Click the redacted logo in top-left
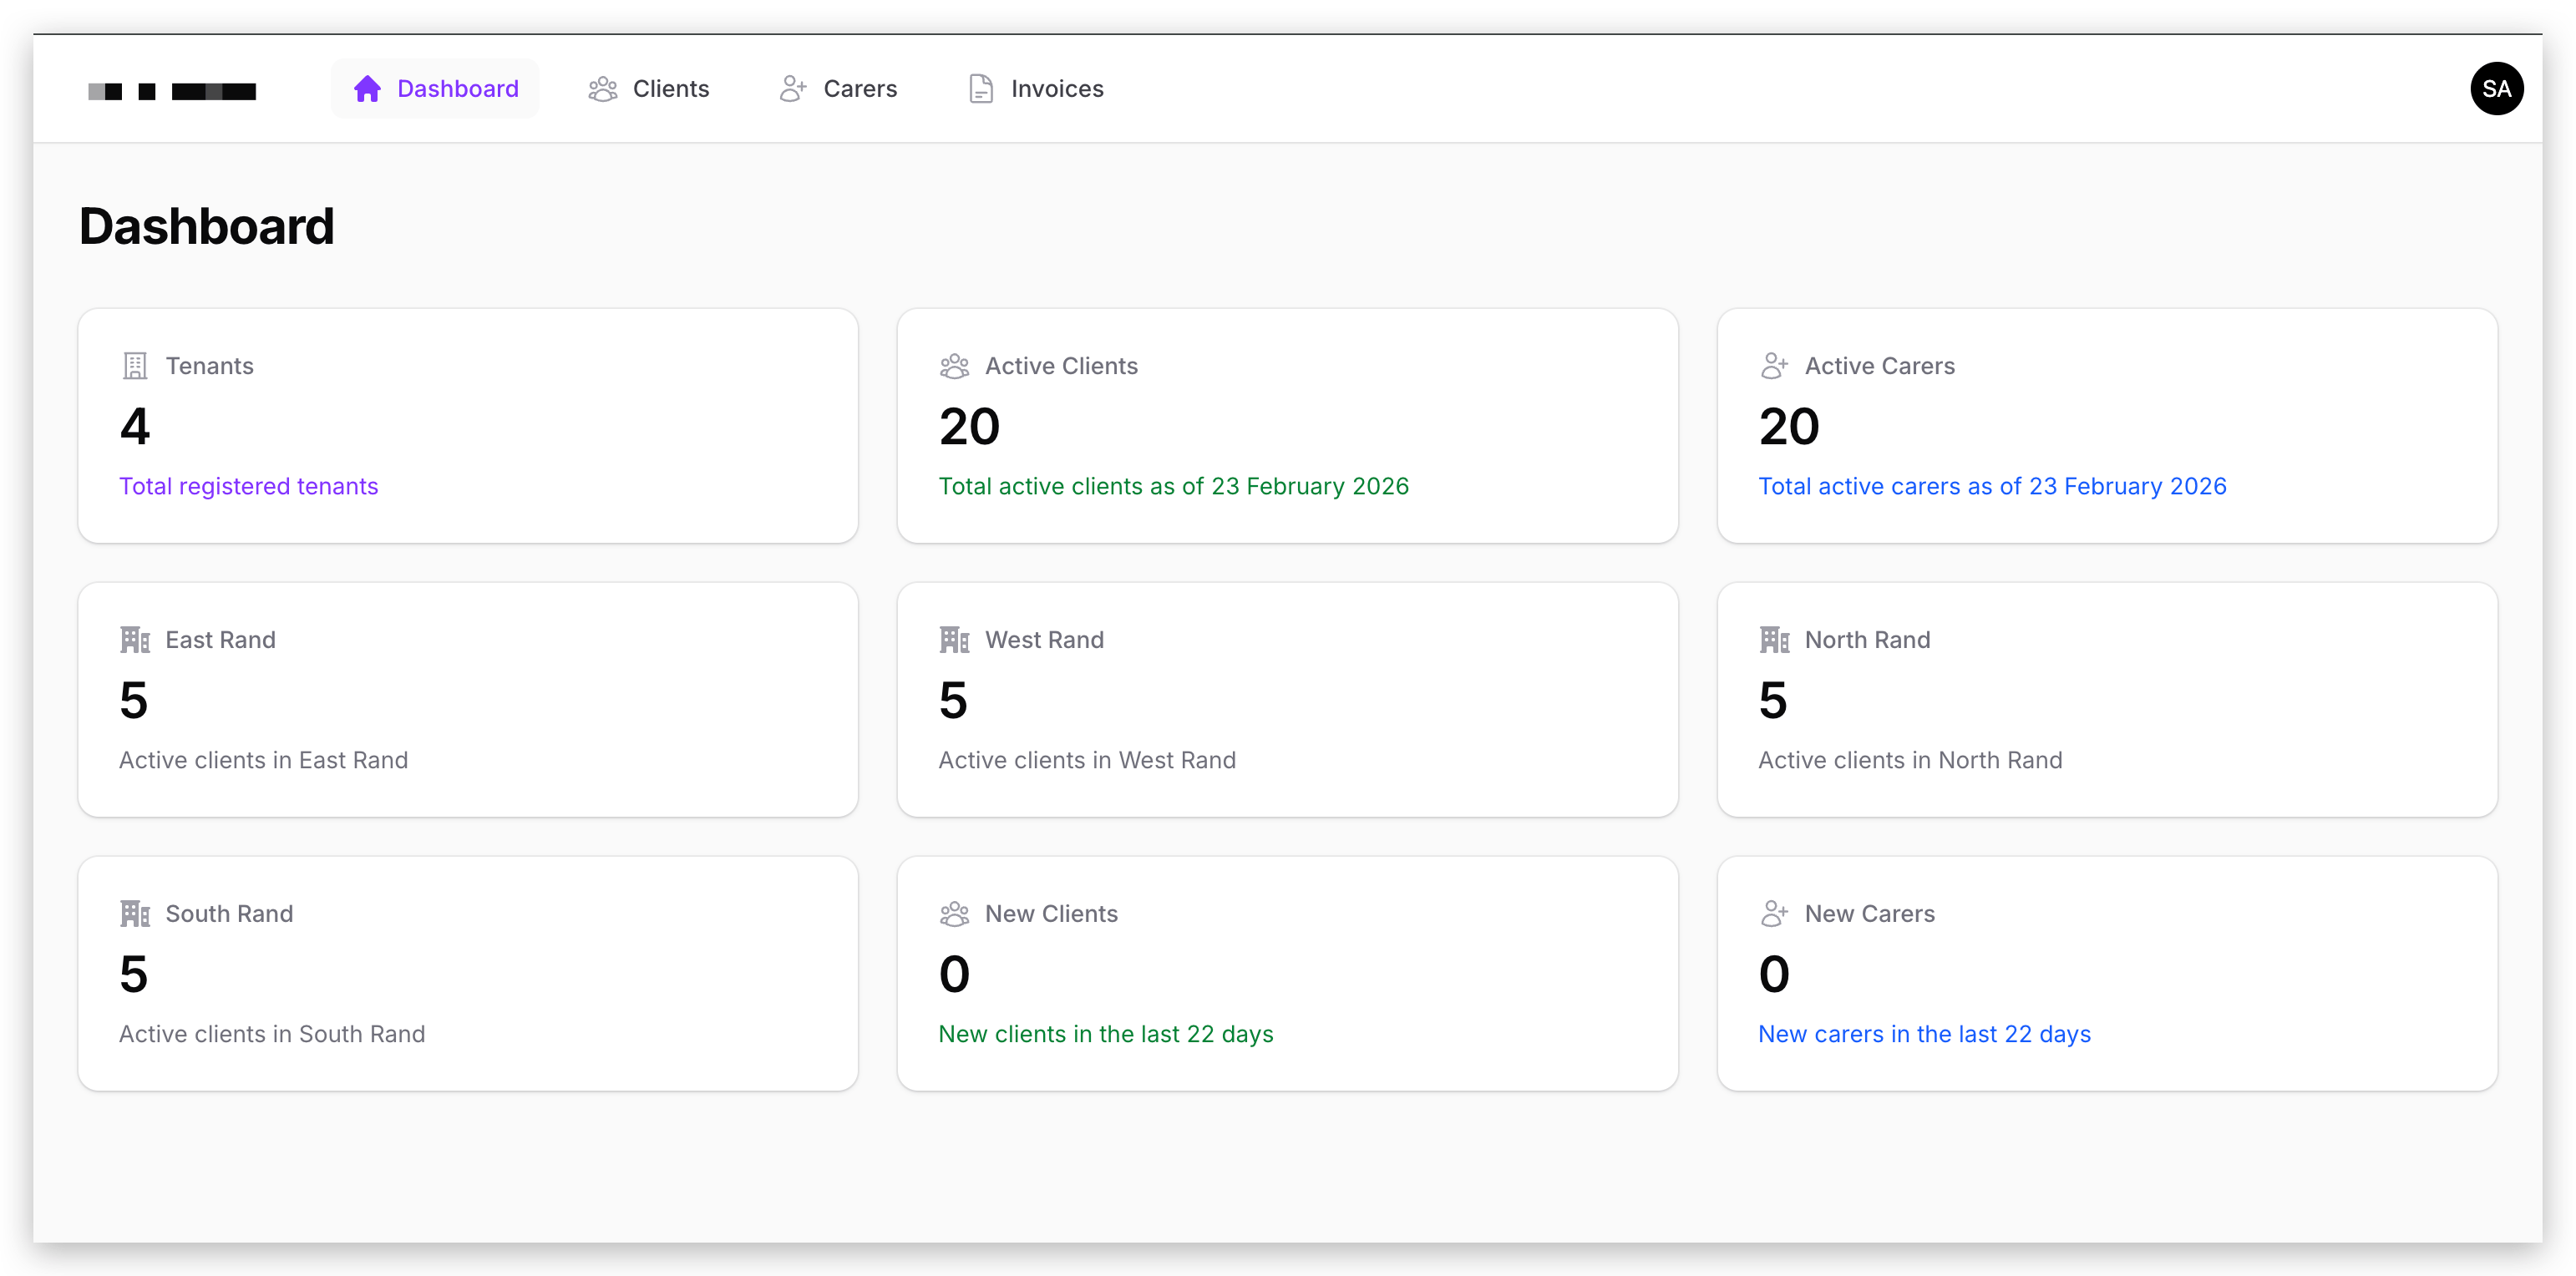2576x1276 pixels. coord(172,91)
